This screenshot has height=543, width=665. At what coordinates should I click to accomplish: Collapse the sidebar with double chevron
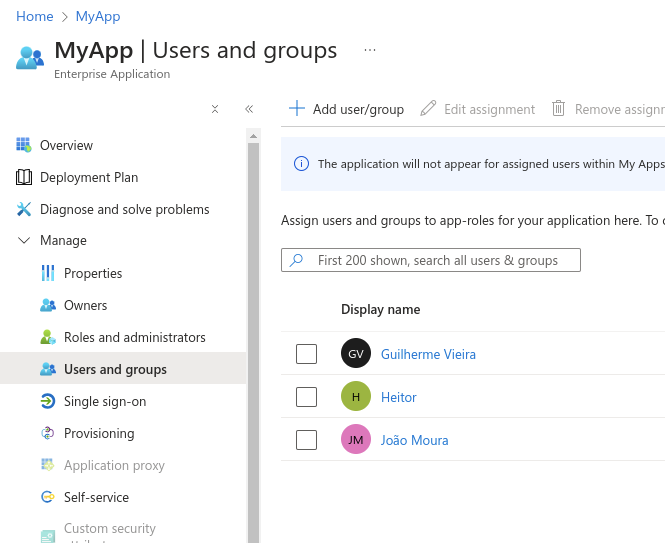[x=249, y=109]
